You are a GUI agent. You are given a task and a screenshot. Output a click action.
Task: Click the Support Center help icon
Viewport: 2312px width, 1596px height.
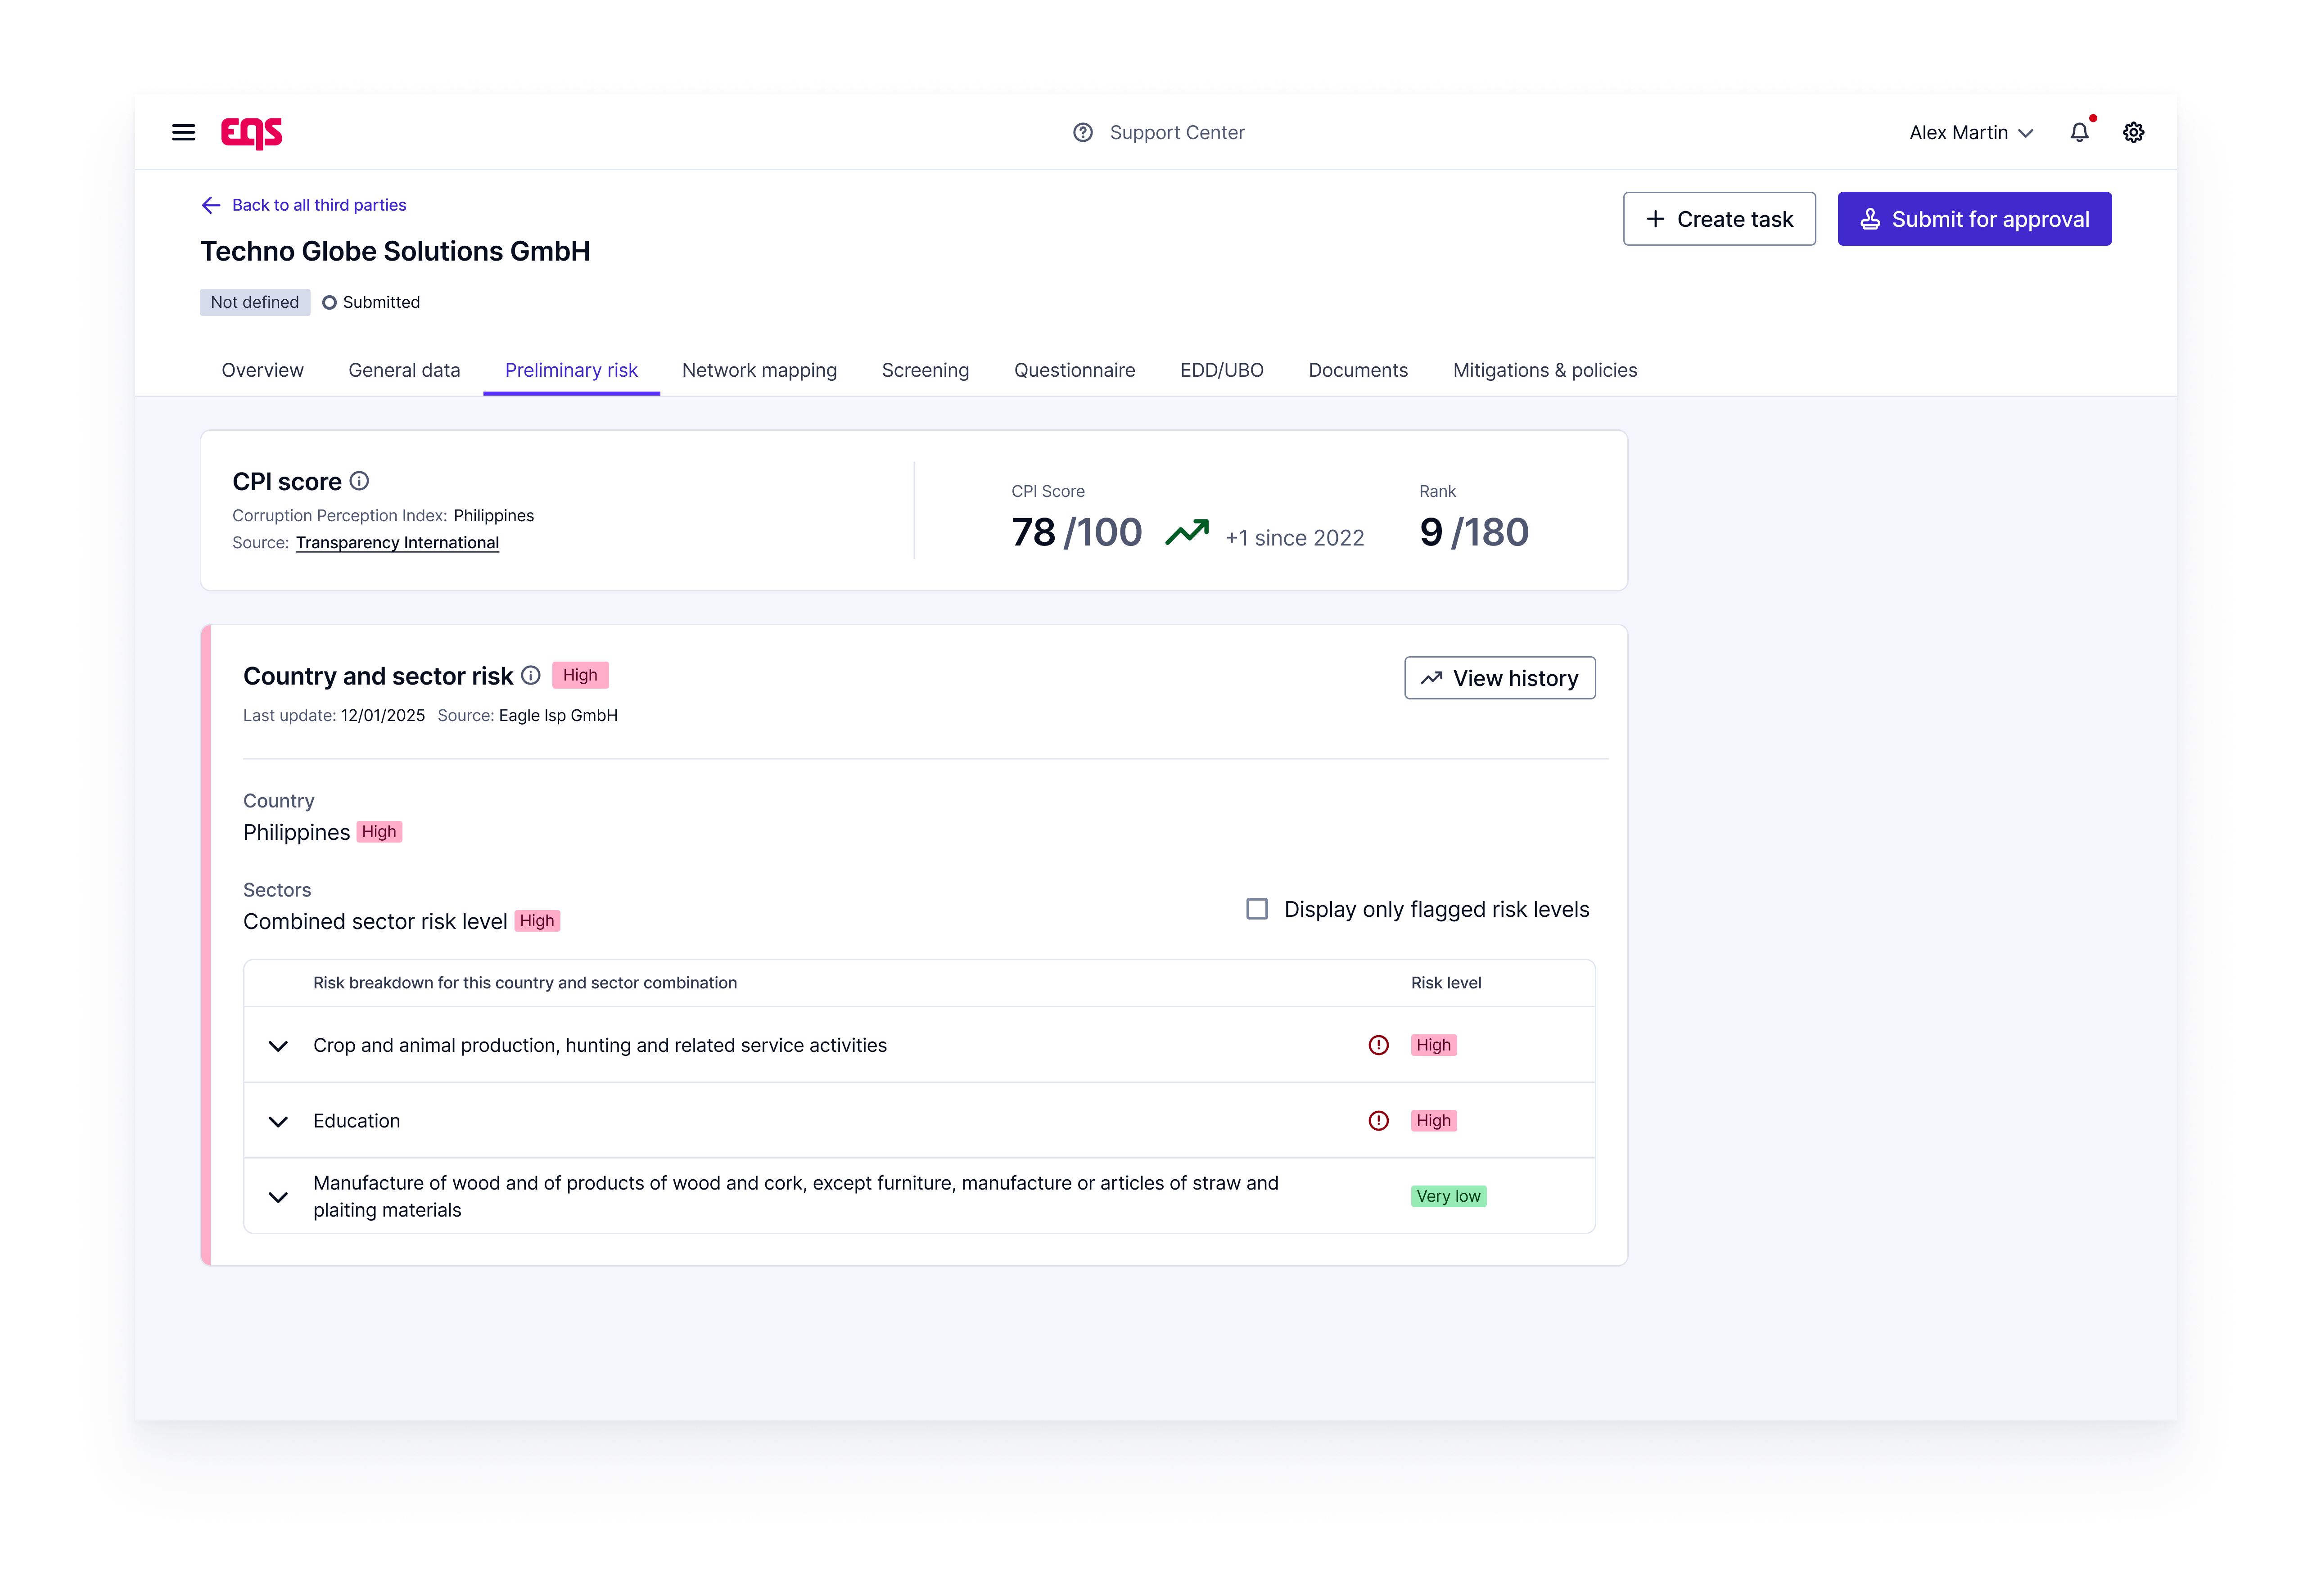(1082, 132)
